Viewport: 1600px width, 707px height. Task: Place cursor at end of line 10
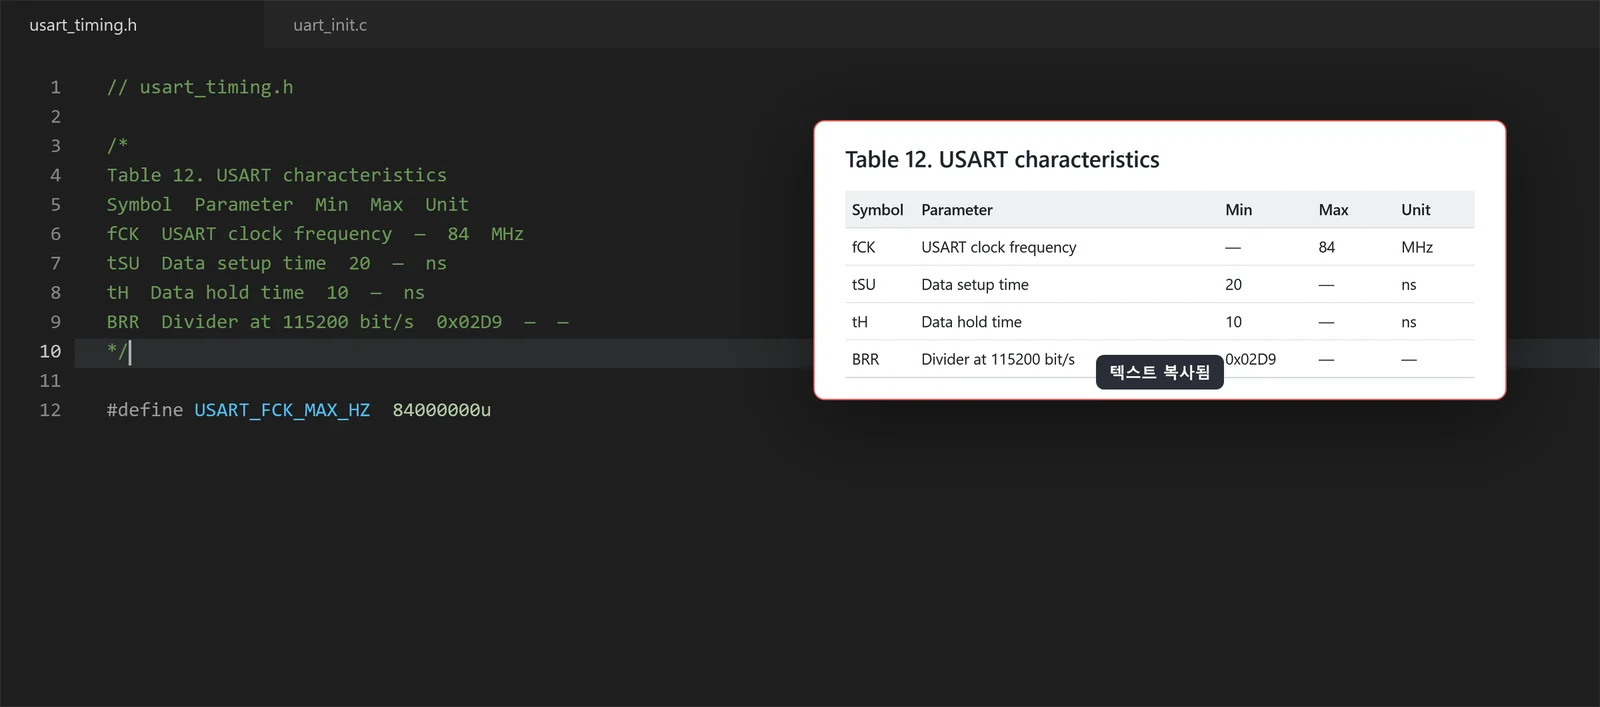[x=131, y=351]
